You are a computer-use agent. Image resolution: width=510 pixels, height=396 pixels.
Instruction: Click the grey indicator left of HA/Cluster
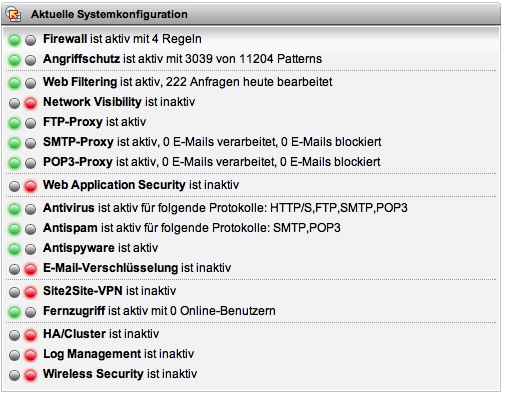click(14, 335)
